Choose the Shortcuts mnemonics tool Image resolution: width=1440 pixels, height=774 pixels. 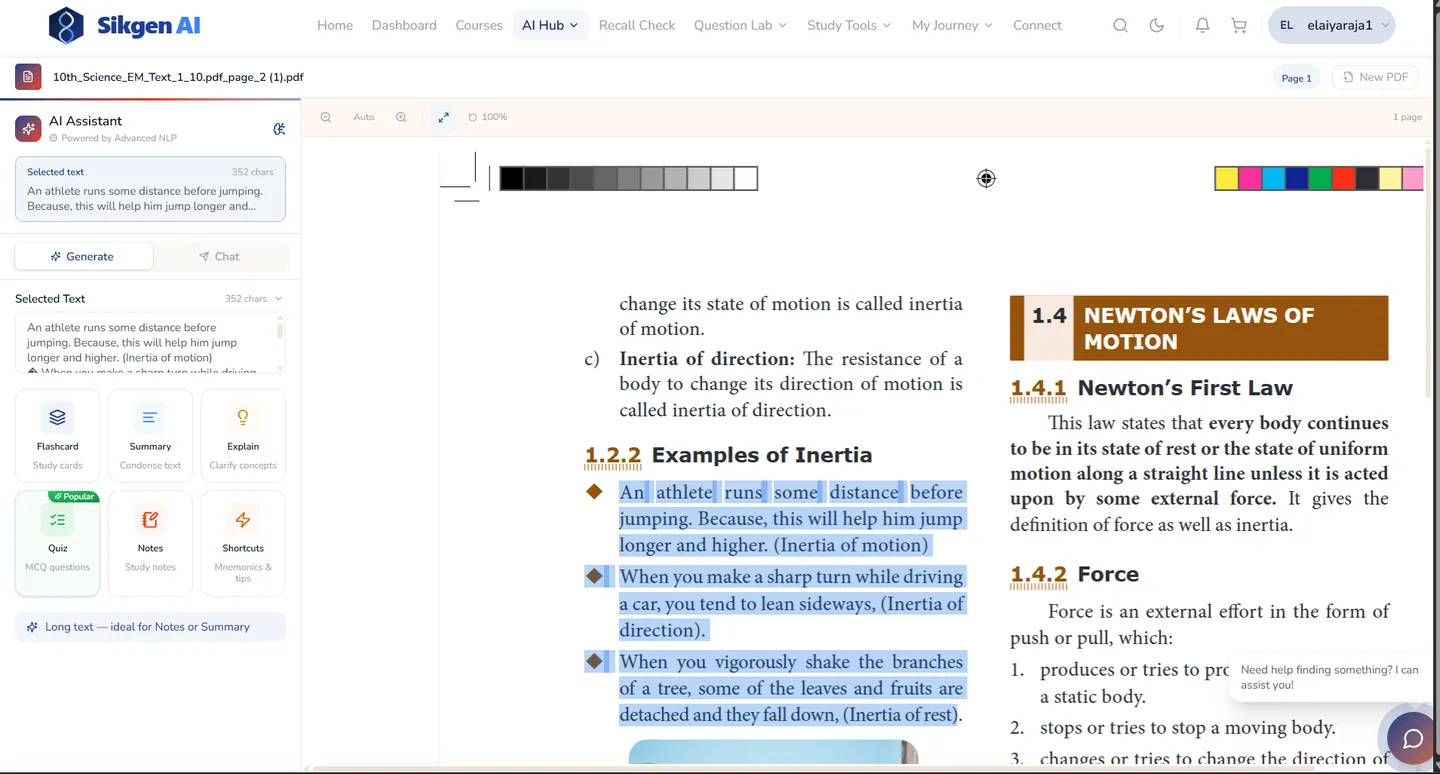coord(243,543)
